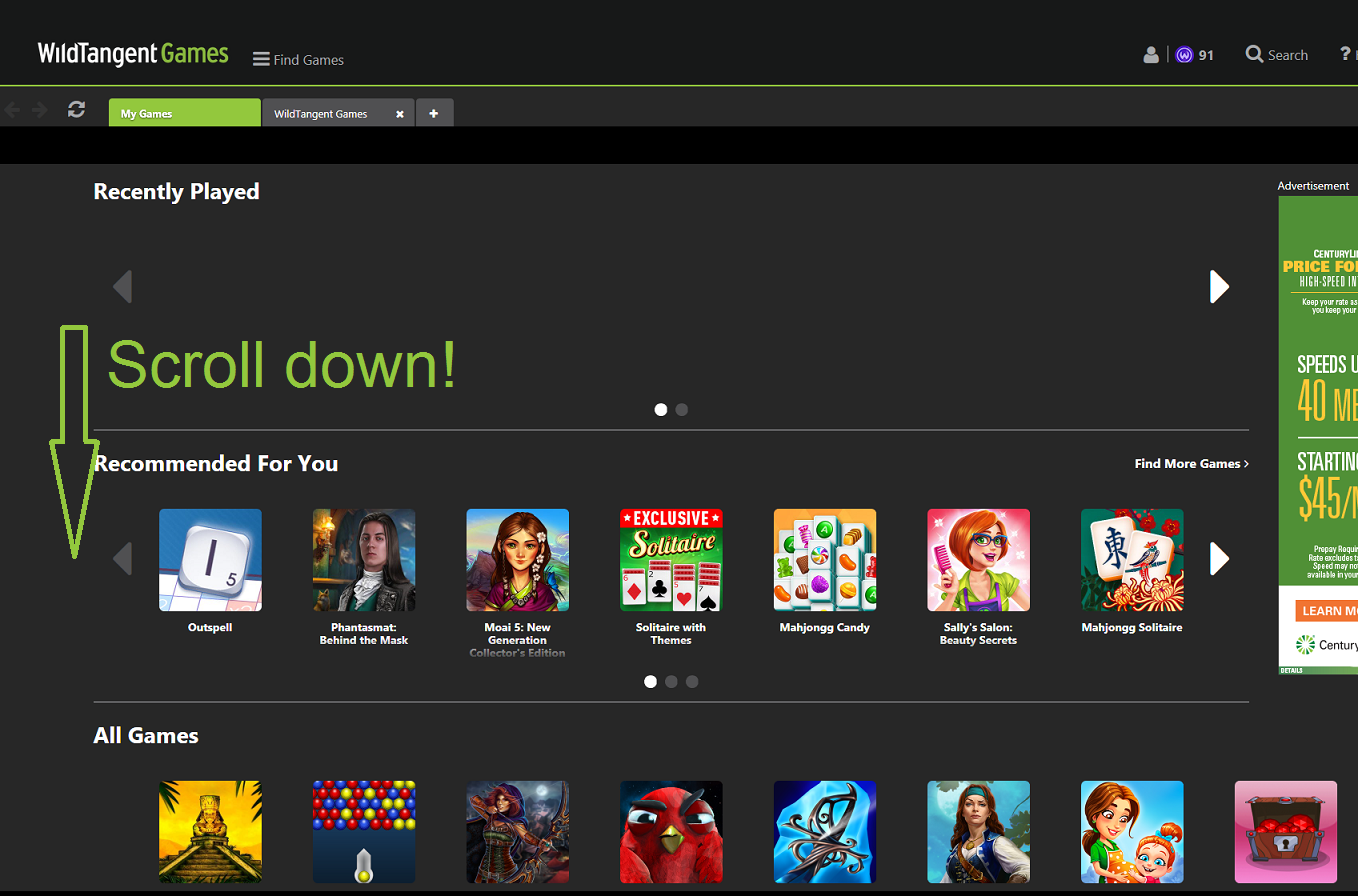Screen dimensions: 1358x896
Task: Open the mother and baby game tile
Action: [x=1132, y=832]
